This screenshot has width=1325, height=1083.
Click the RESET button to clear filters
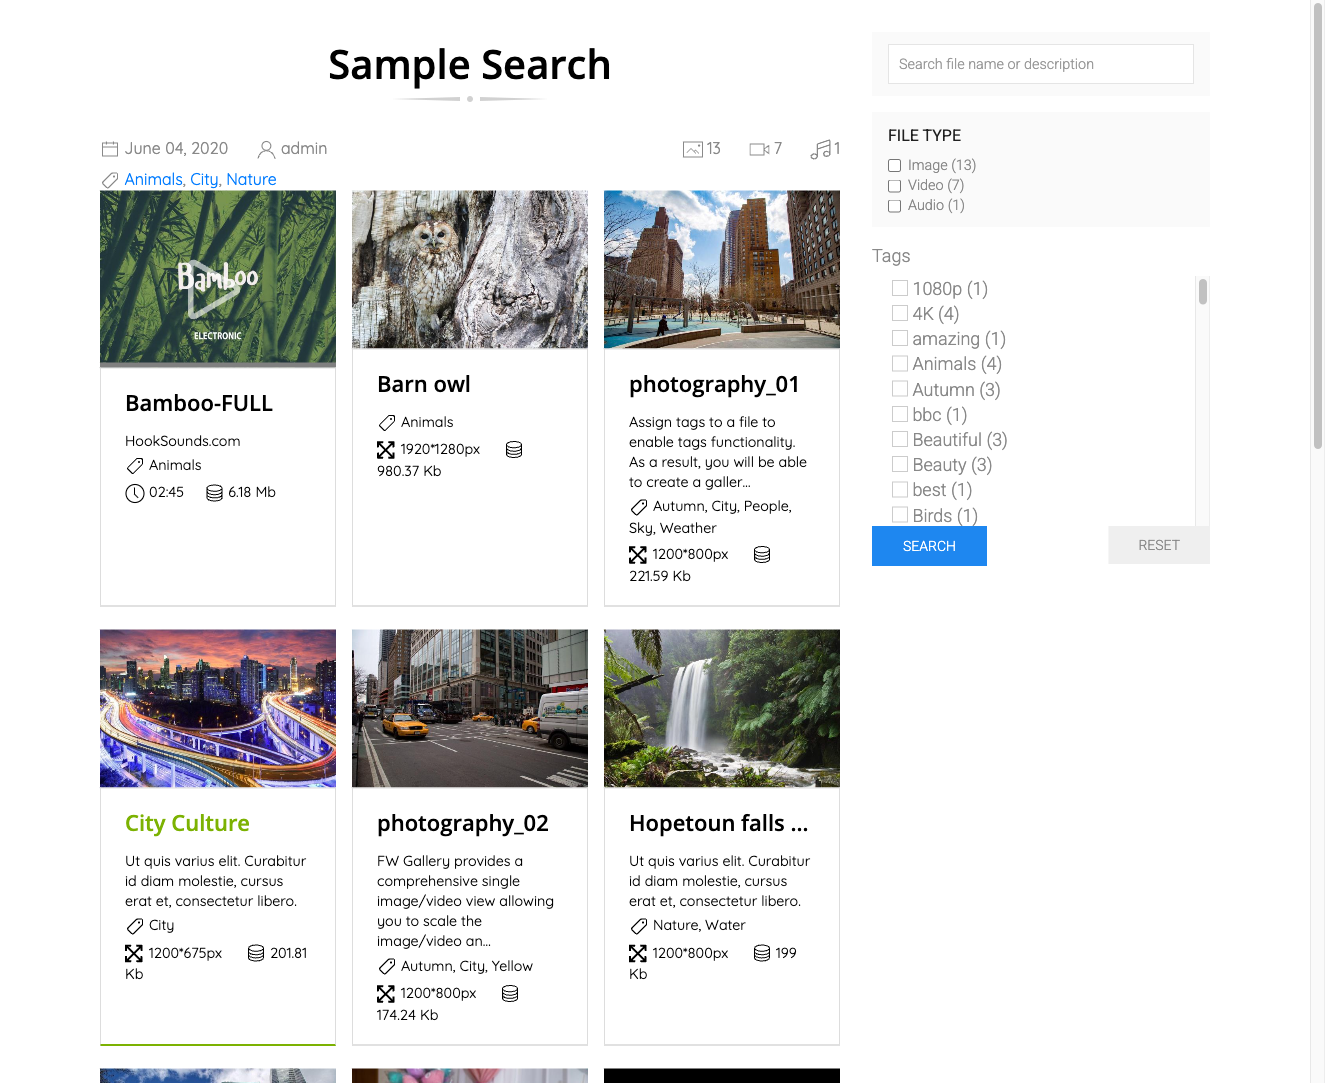pos(1158,545)
